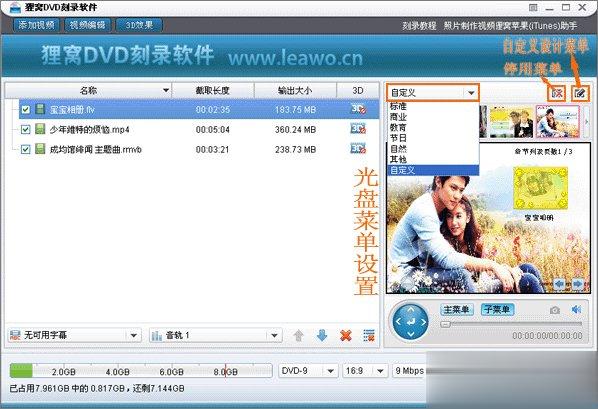The width and height of the screenshot is (598, 409).
Task: Mute the preview with the speaker icon
Action: click(x=576, y=309)
